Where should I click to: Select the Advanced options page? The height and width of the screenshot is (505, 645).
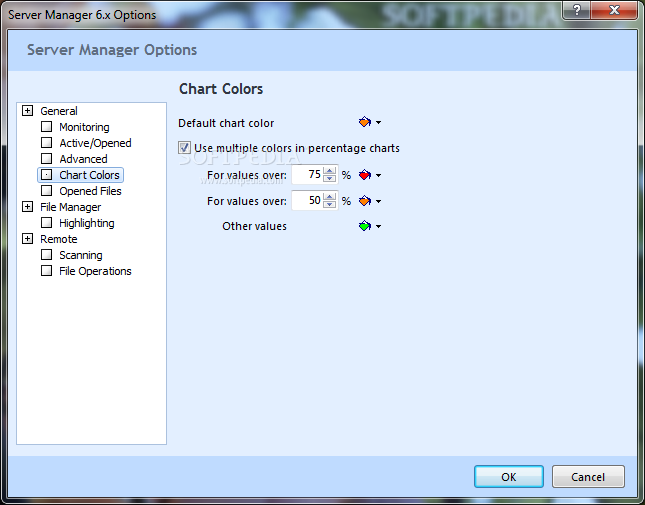tap(83, 159)
